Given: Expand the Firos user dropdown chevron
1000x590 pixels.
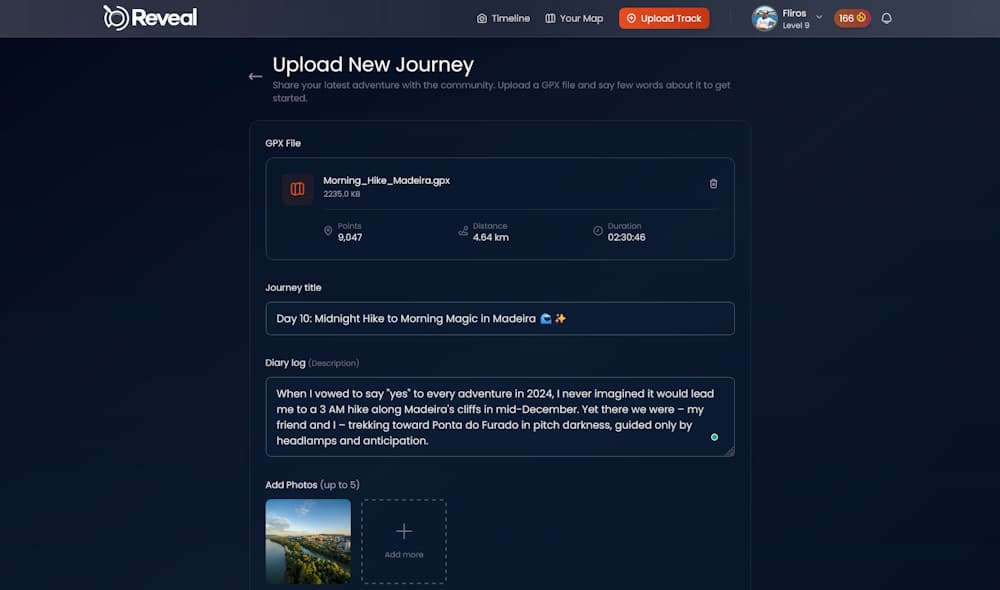Looking at the screenshot, I should point(819,17).
